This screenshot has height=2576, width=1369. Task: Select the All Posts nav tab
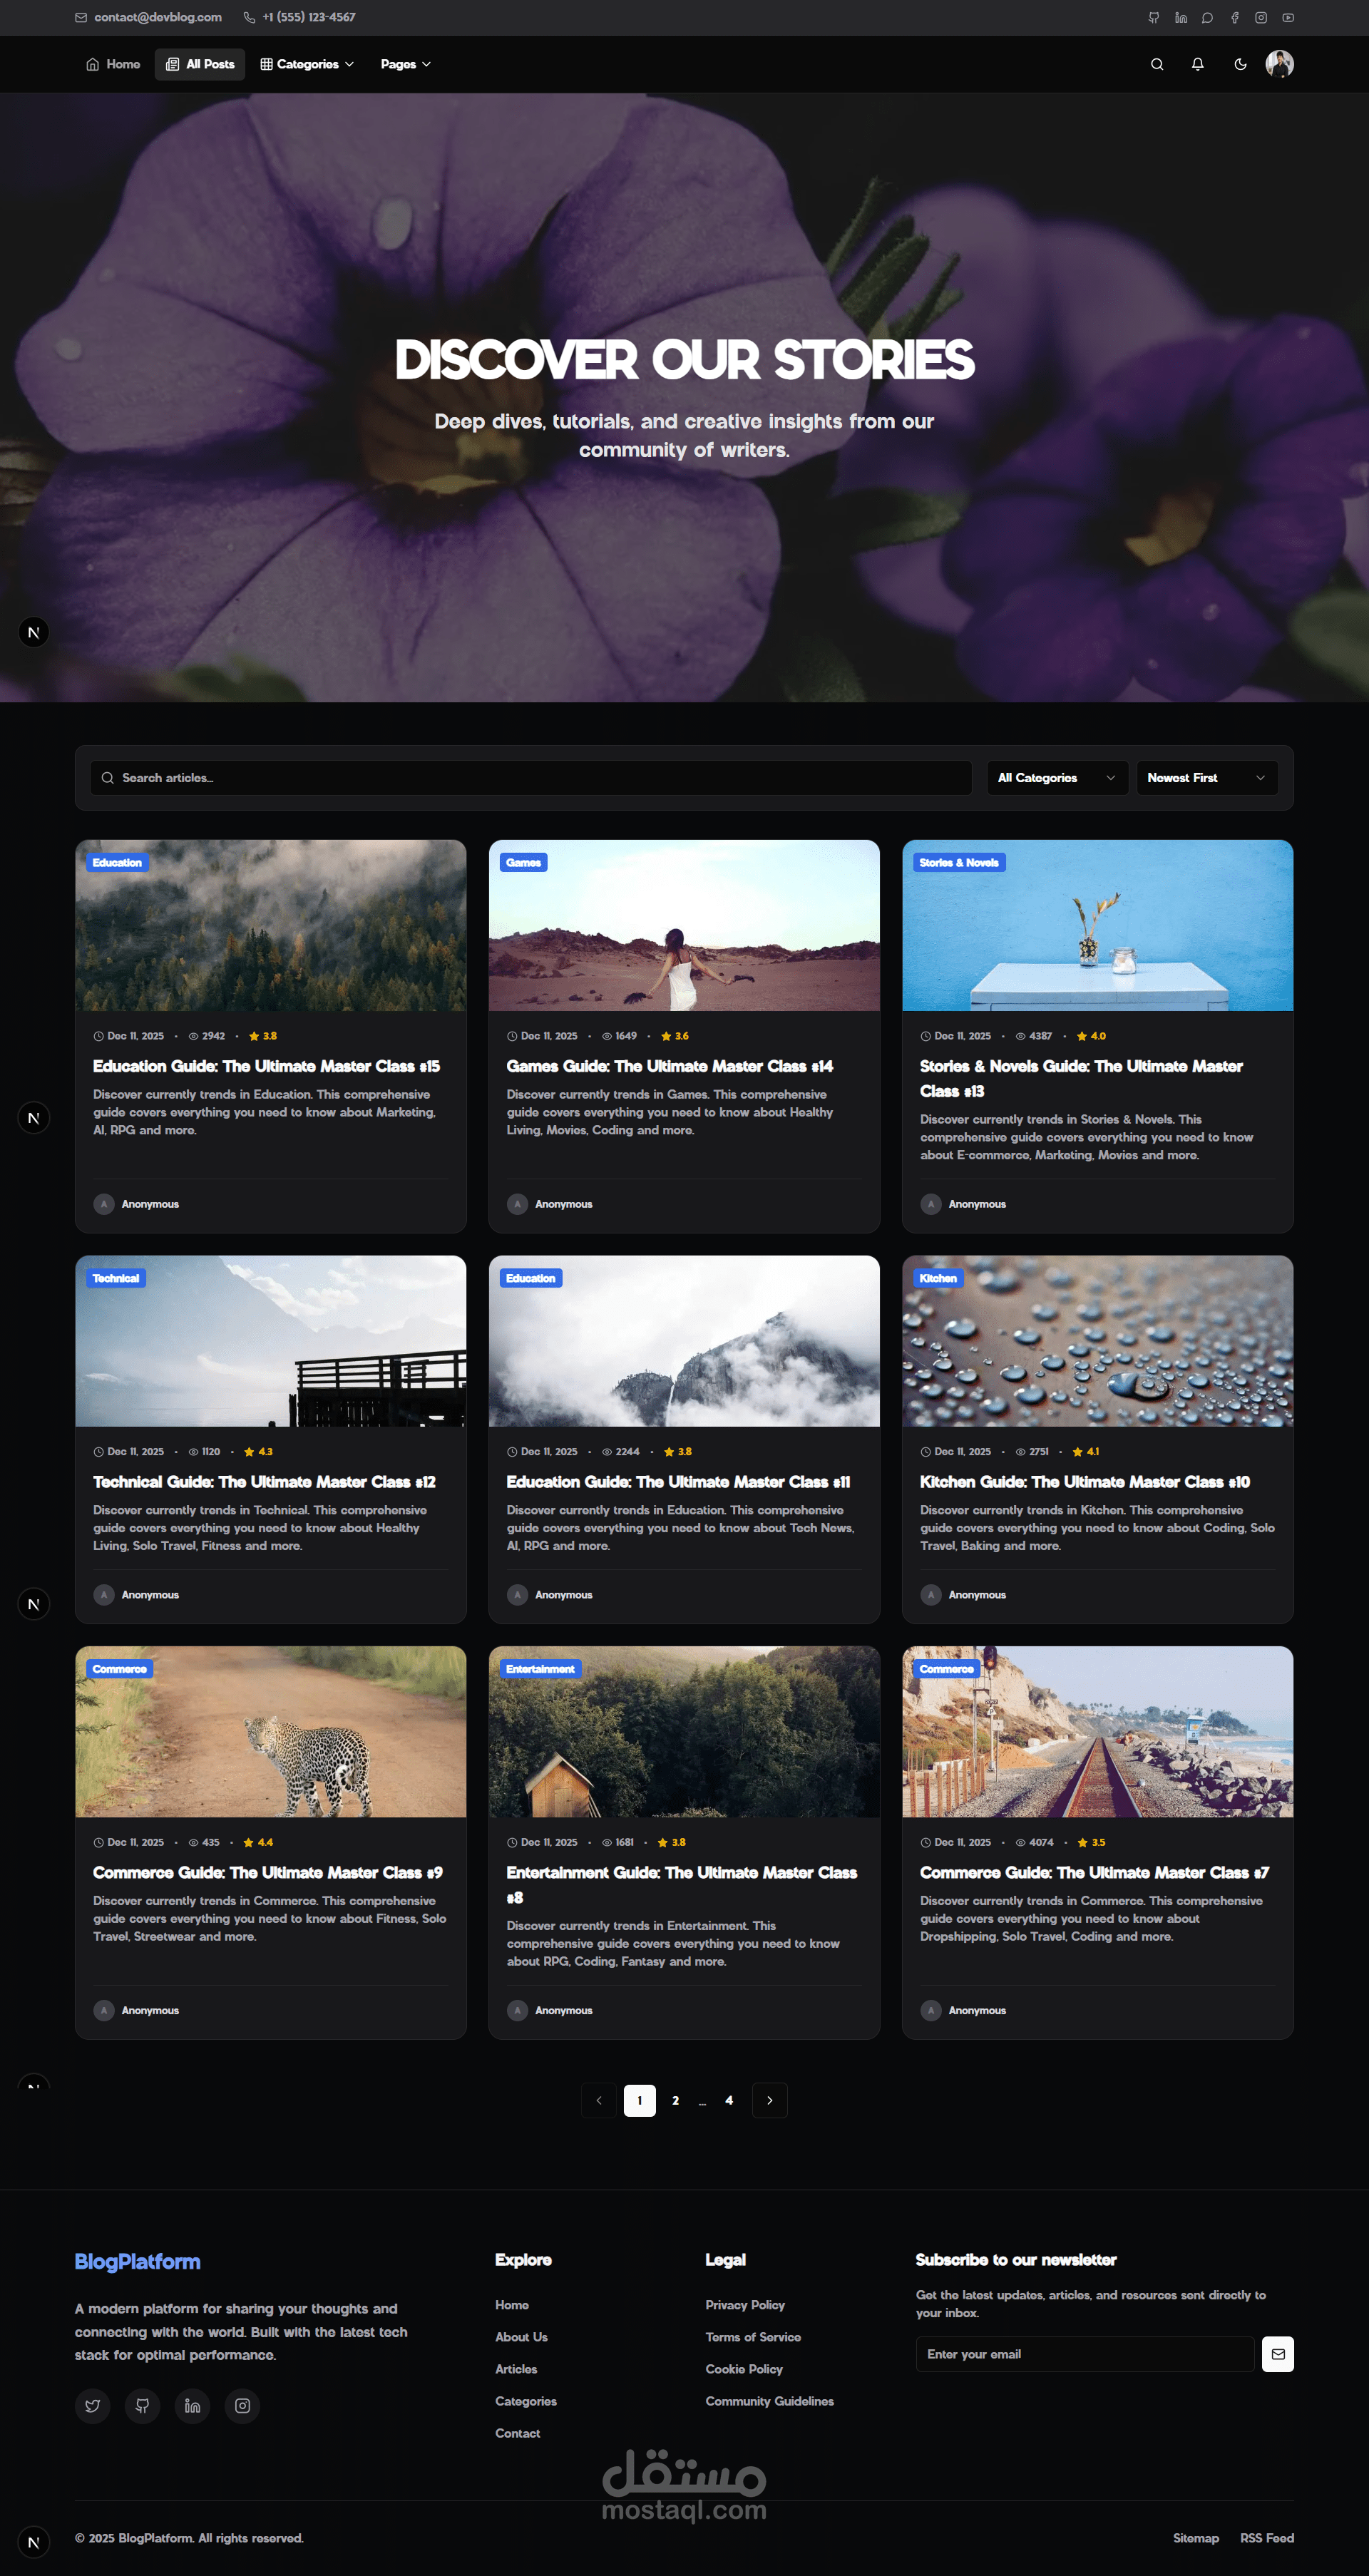[200, 64]
